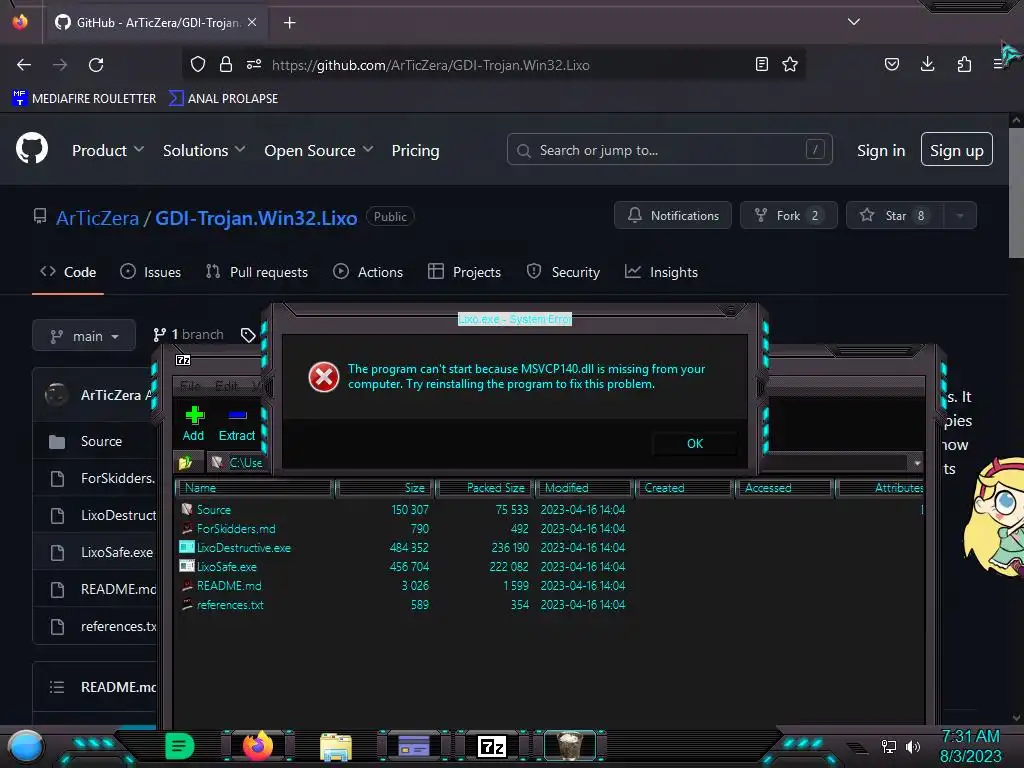Open GDI-Trojan.Win32.Lixo repository link
Image resolution: width=1024 pixels, height=768 pixels.
(x=256, y=217)
